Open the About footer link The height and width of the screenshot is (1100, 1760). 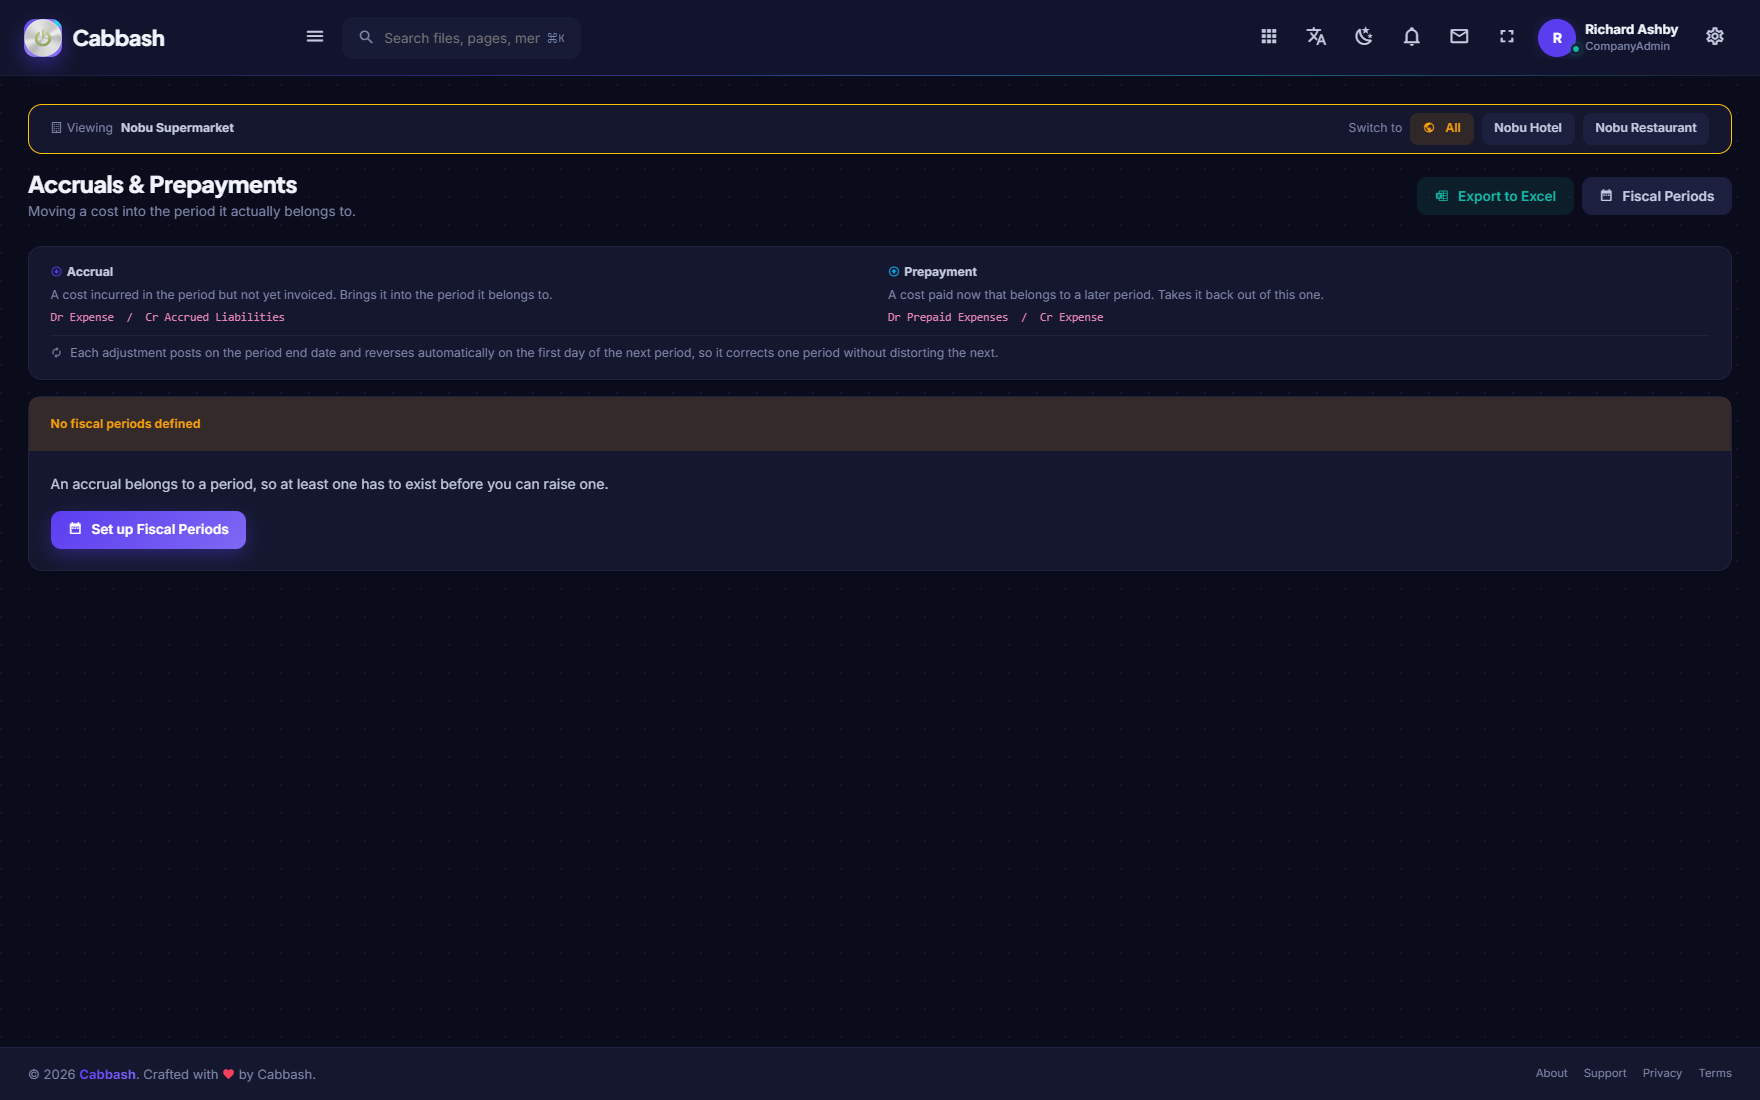1552,1073
